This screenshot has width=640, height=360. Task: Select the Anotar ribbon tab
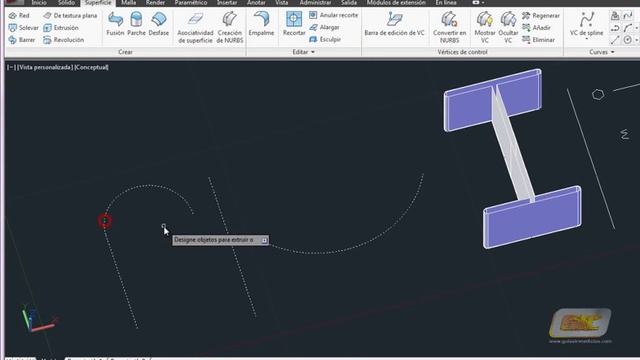point(256,2)
